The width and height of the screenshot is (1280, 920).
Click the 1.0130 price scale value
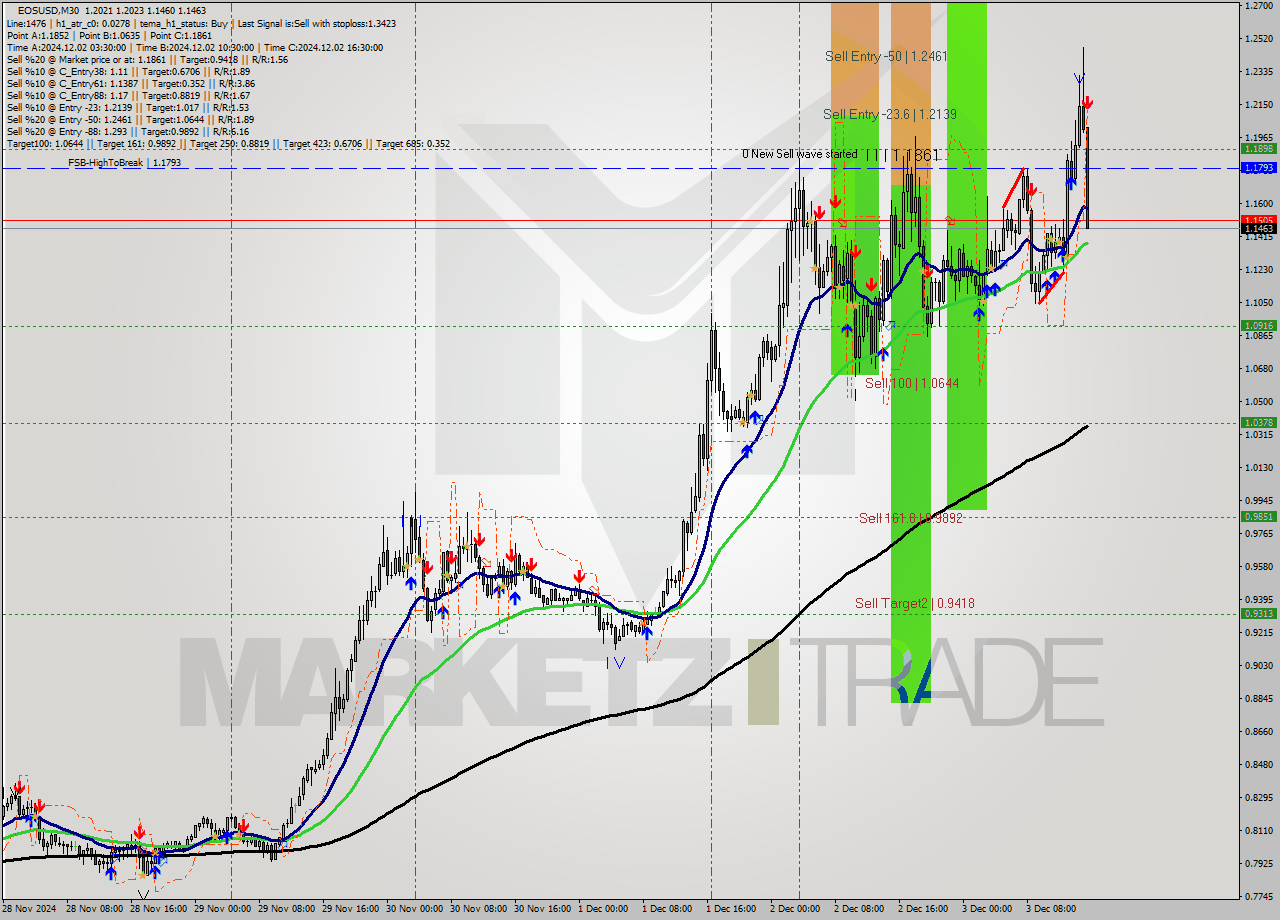pyautogui.click(x=1259, y=467)
